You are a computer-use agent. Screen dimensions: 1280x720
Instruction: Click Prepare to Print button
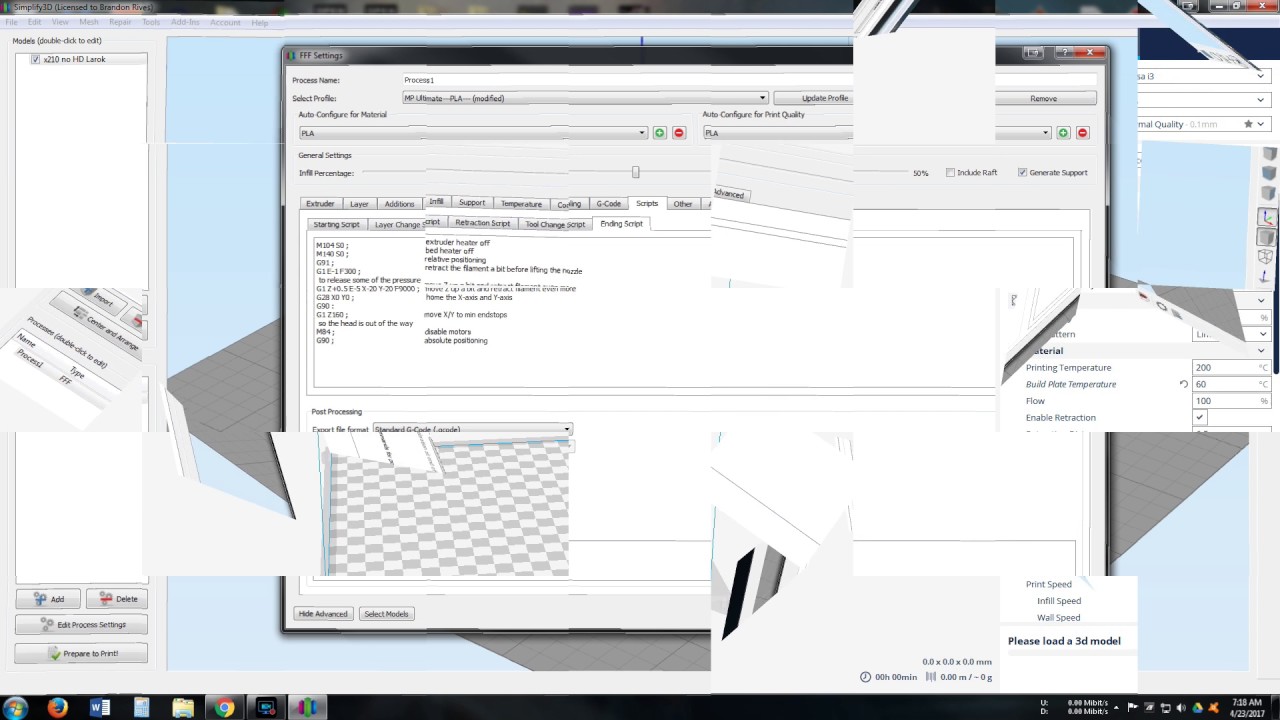81,653
